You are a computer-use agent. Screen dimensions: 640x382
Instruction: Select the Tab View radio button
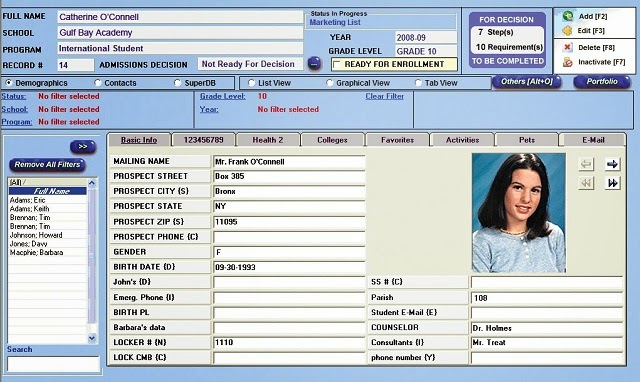point(418,83)
